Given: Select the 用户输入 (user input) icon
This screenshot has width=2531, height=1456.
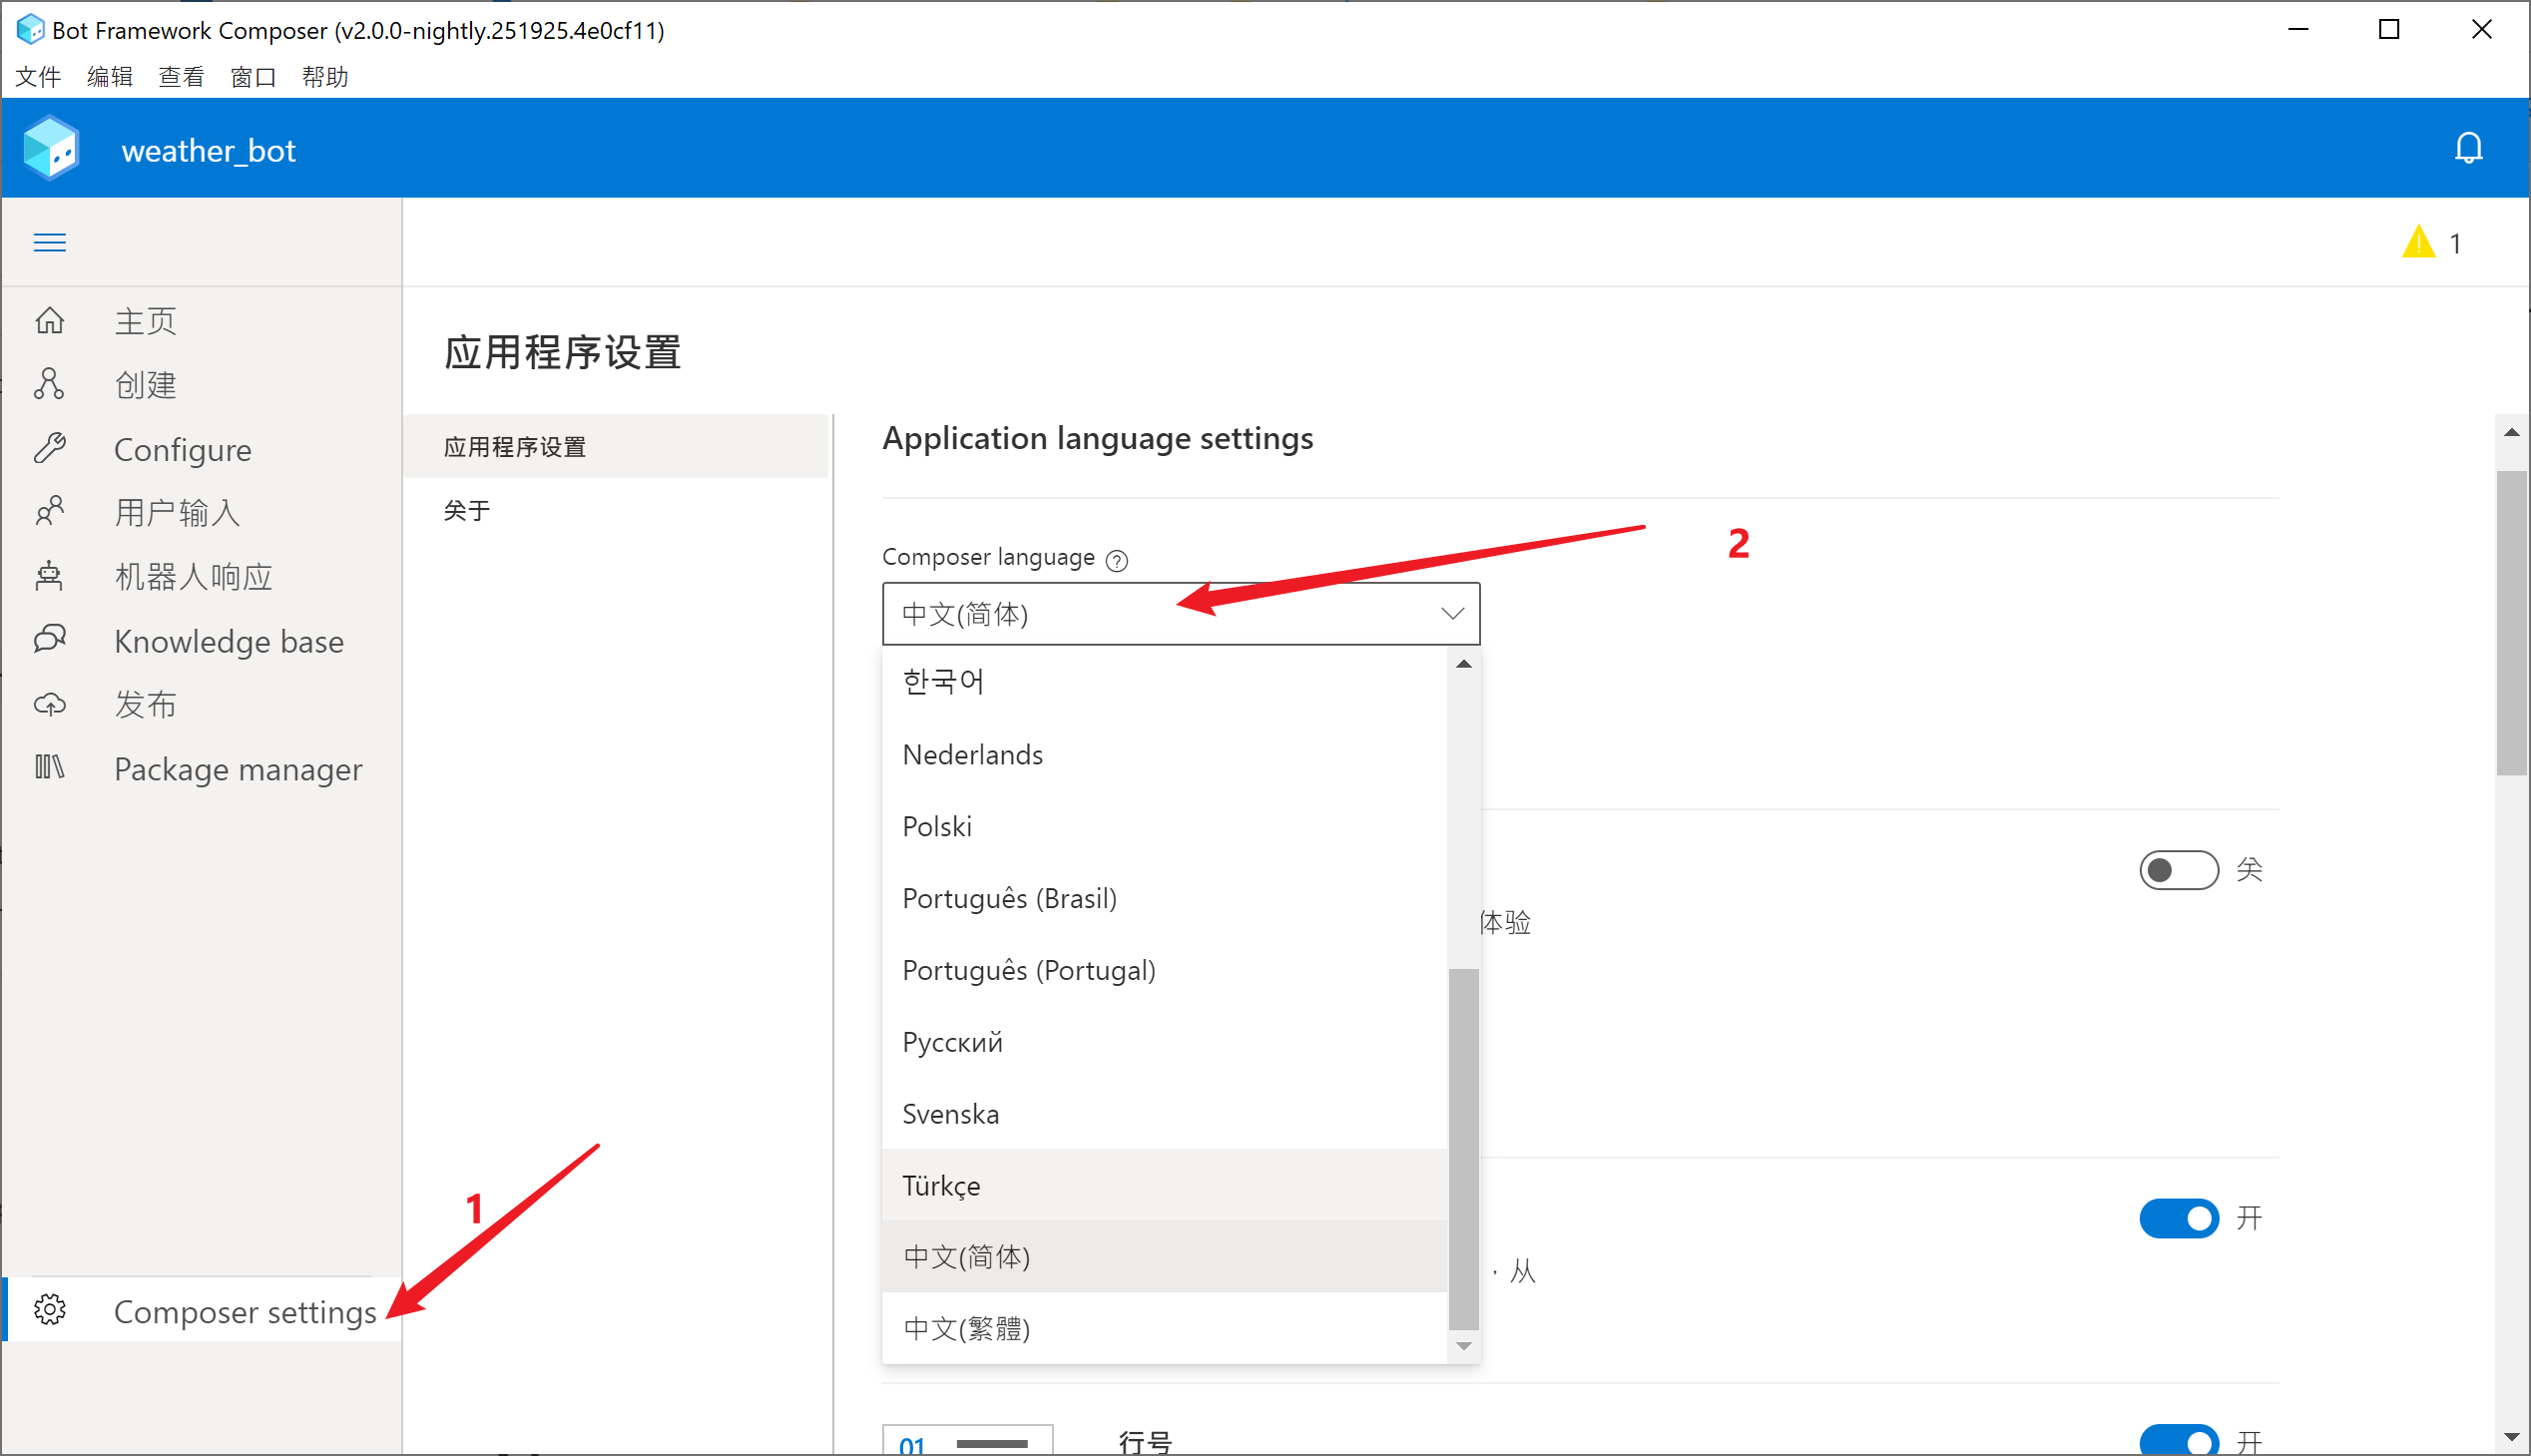Looking at the screenshot, I should (176, 512).
